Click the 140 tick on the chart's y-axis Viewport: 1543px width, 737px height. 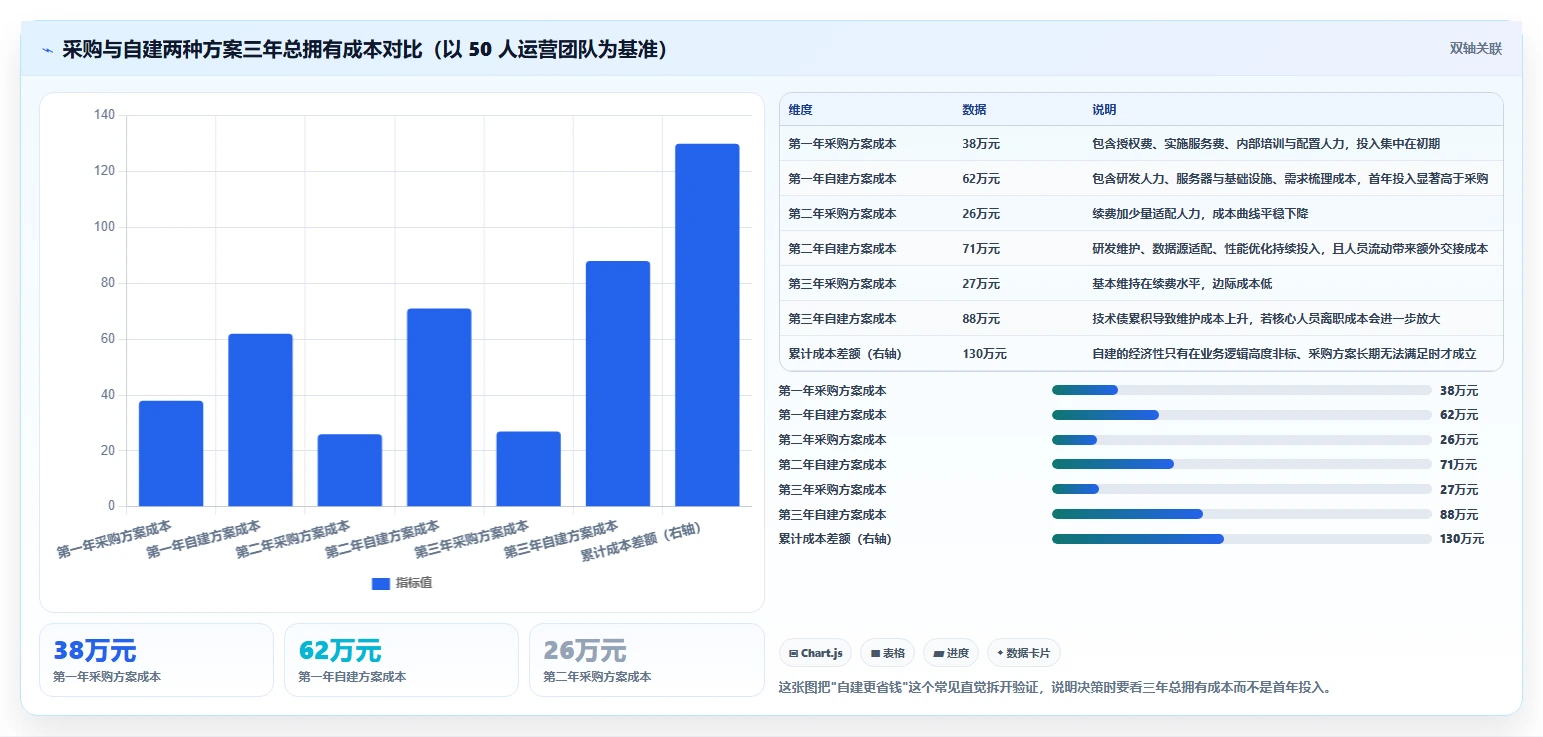point(105,115)
